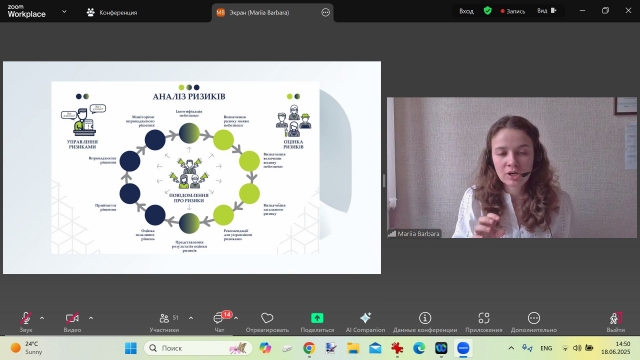
Task: Open shared screen options ellipsis in tab
Action: coord(325,13)
